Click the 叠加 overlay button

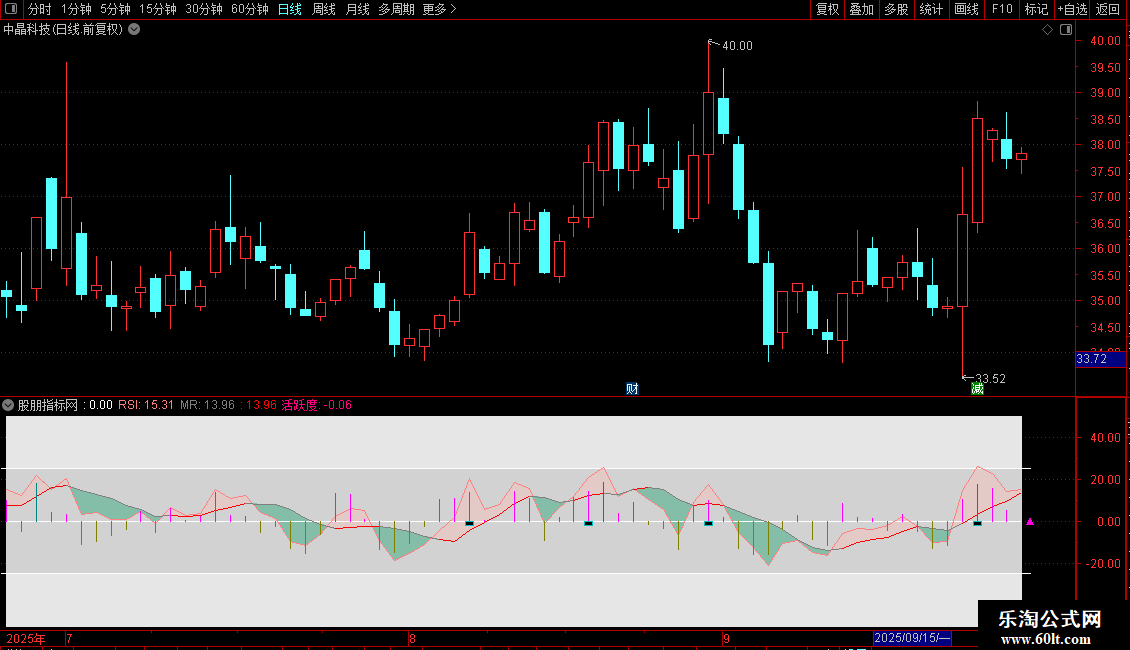pyautogui.click(x=861, y=9)
